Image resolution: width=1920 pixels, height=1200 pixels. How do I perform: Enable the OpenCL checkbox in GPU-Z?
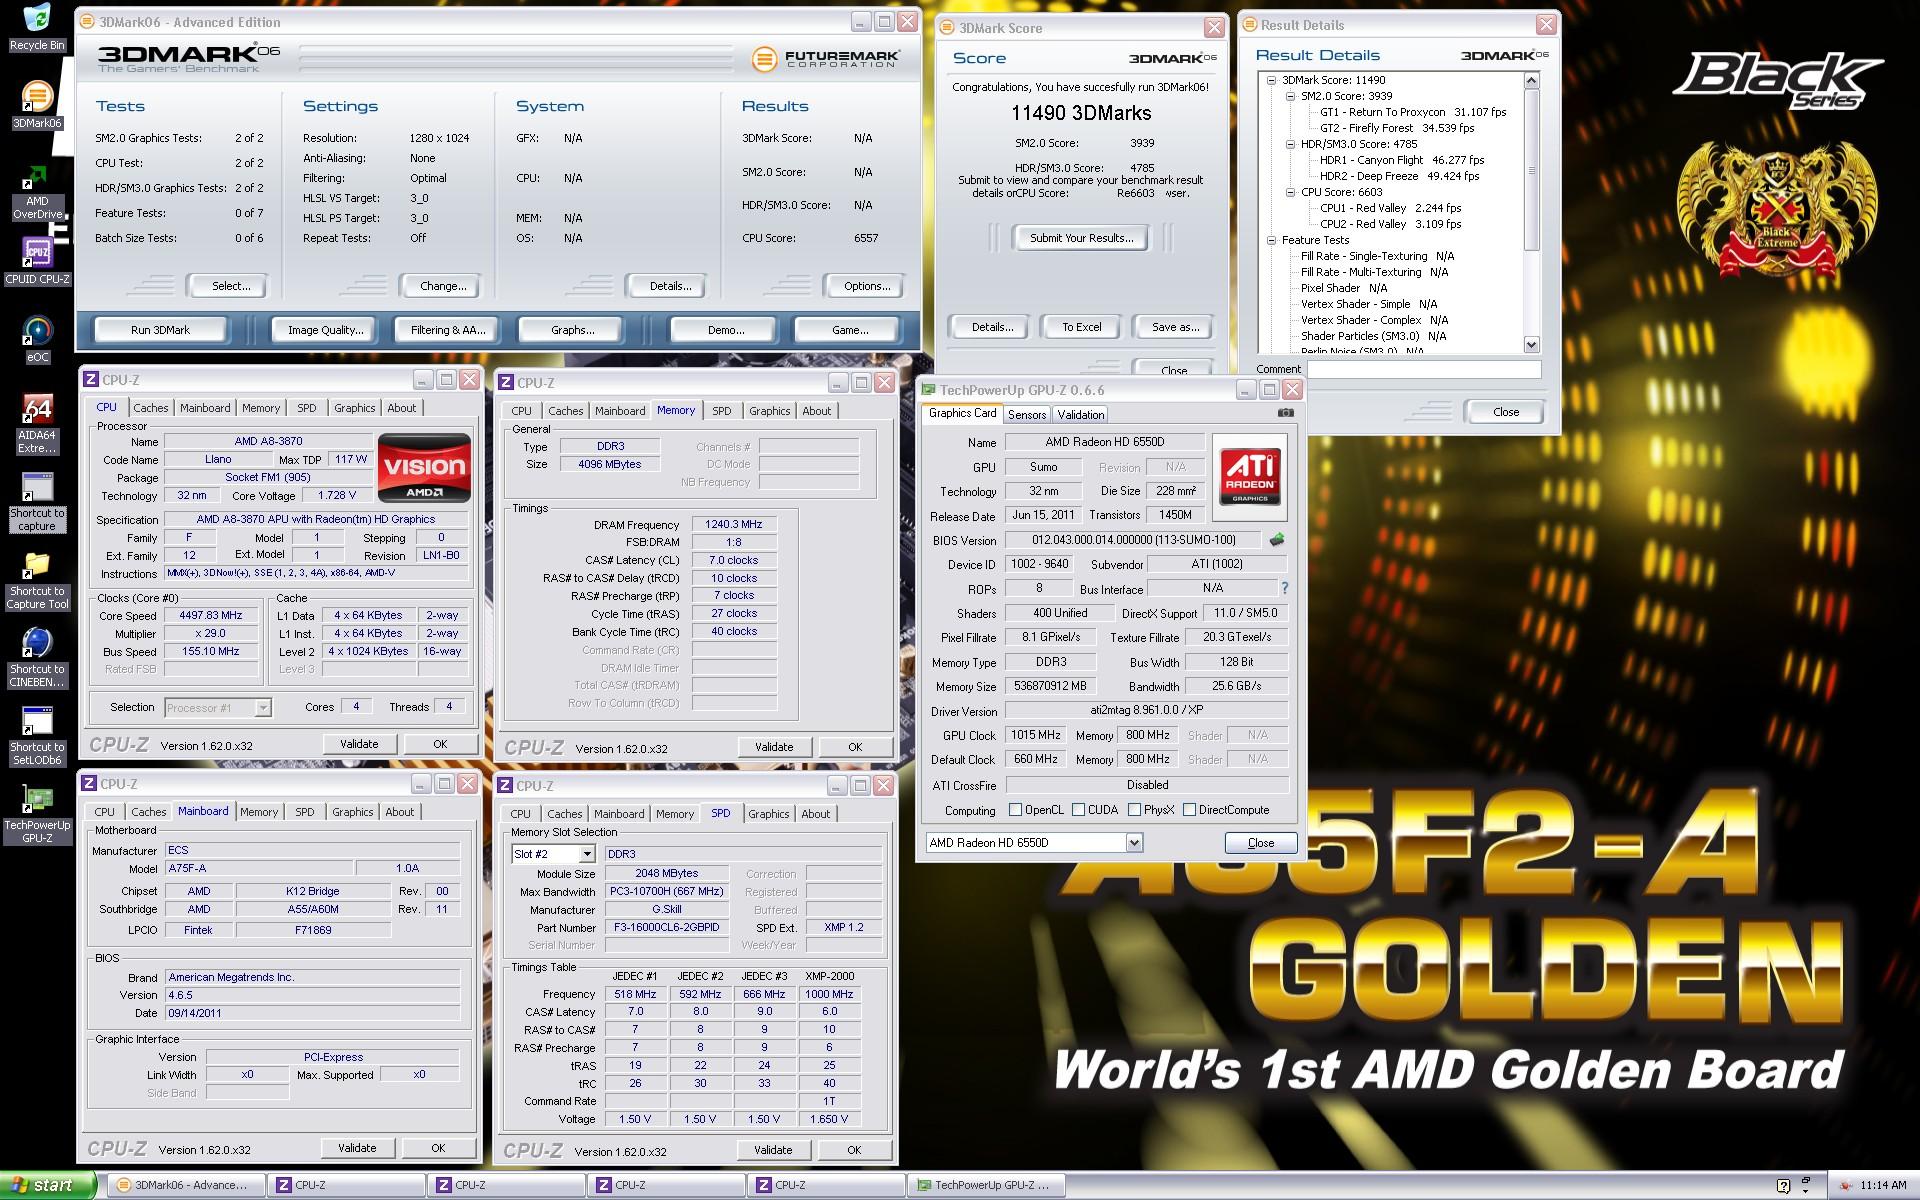tap(1015, 810)
